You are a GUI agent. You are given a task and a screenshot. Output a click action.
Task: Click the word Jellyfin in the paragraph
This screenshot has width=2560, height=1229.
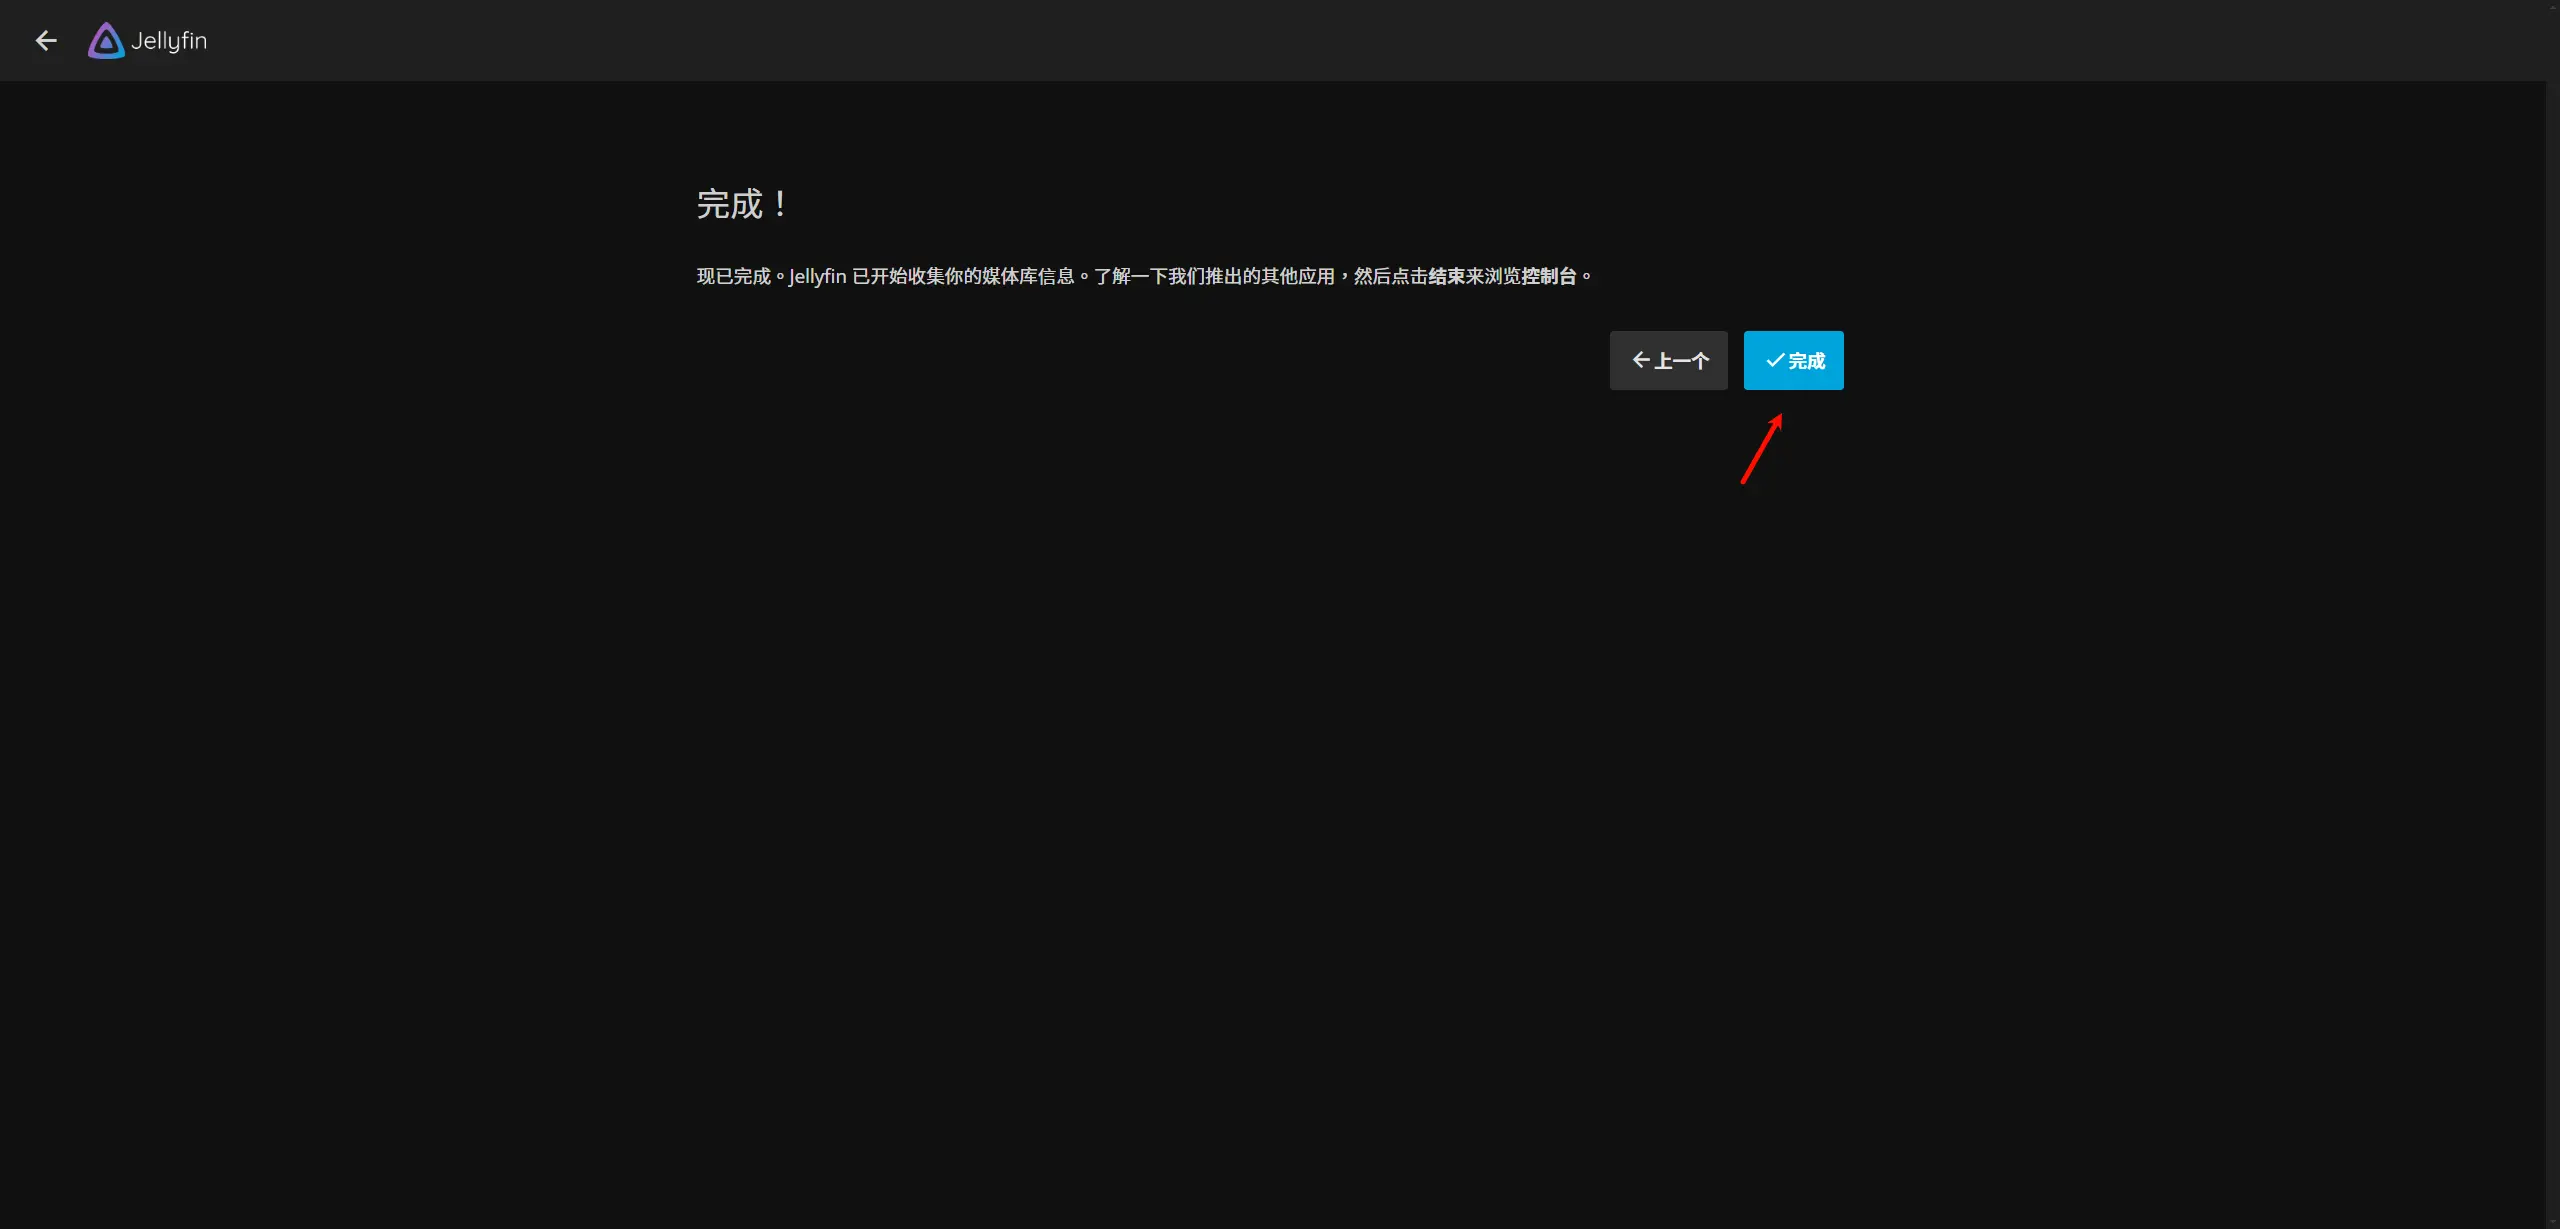click(x=817, y=276)
